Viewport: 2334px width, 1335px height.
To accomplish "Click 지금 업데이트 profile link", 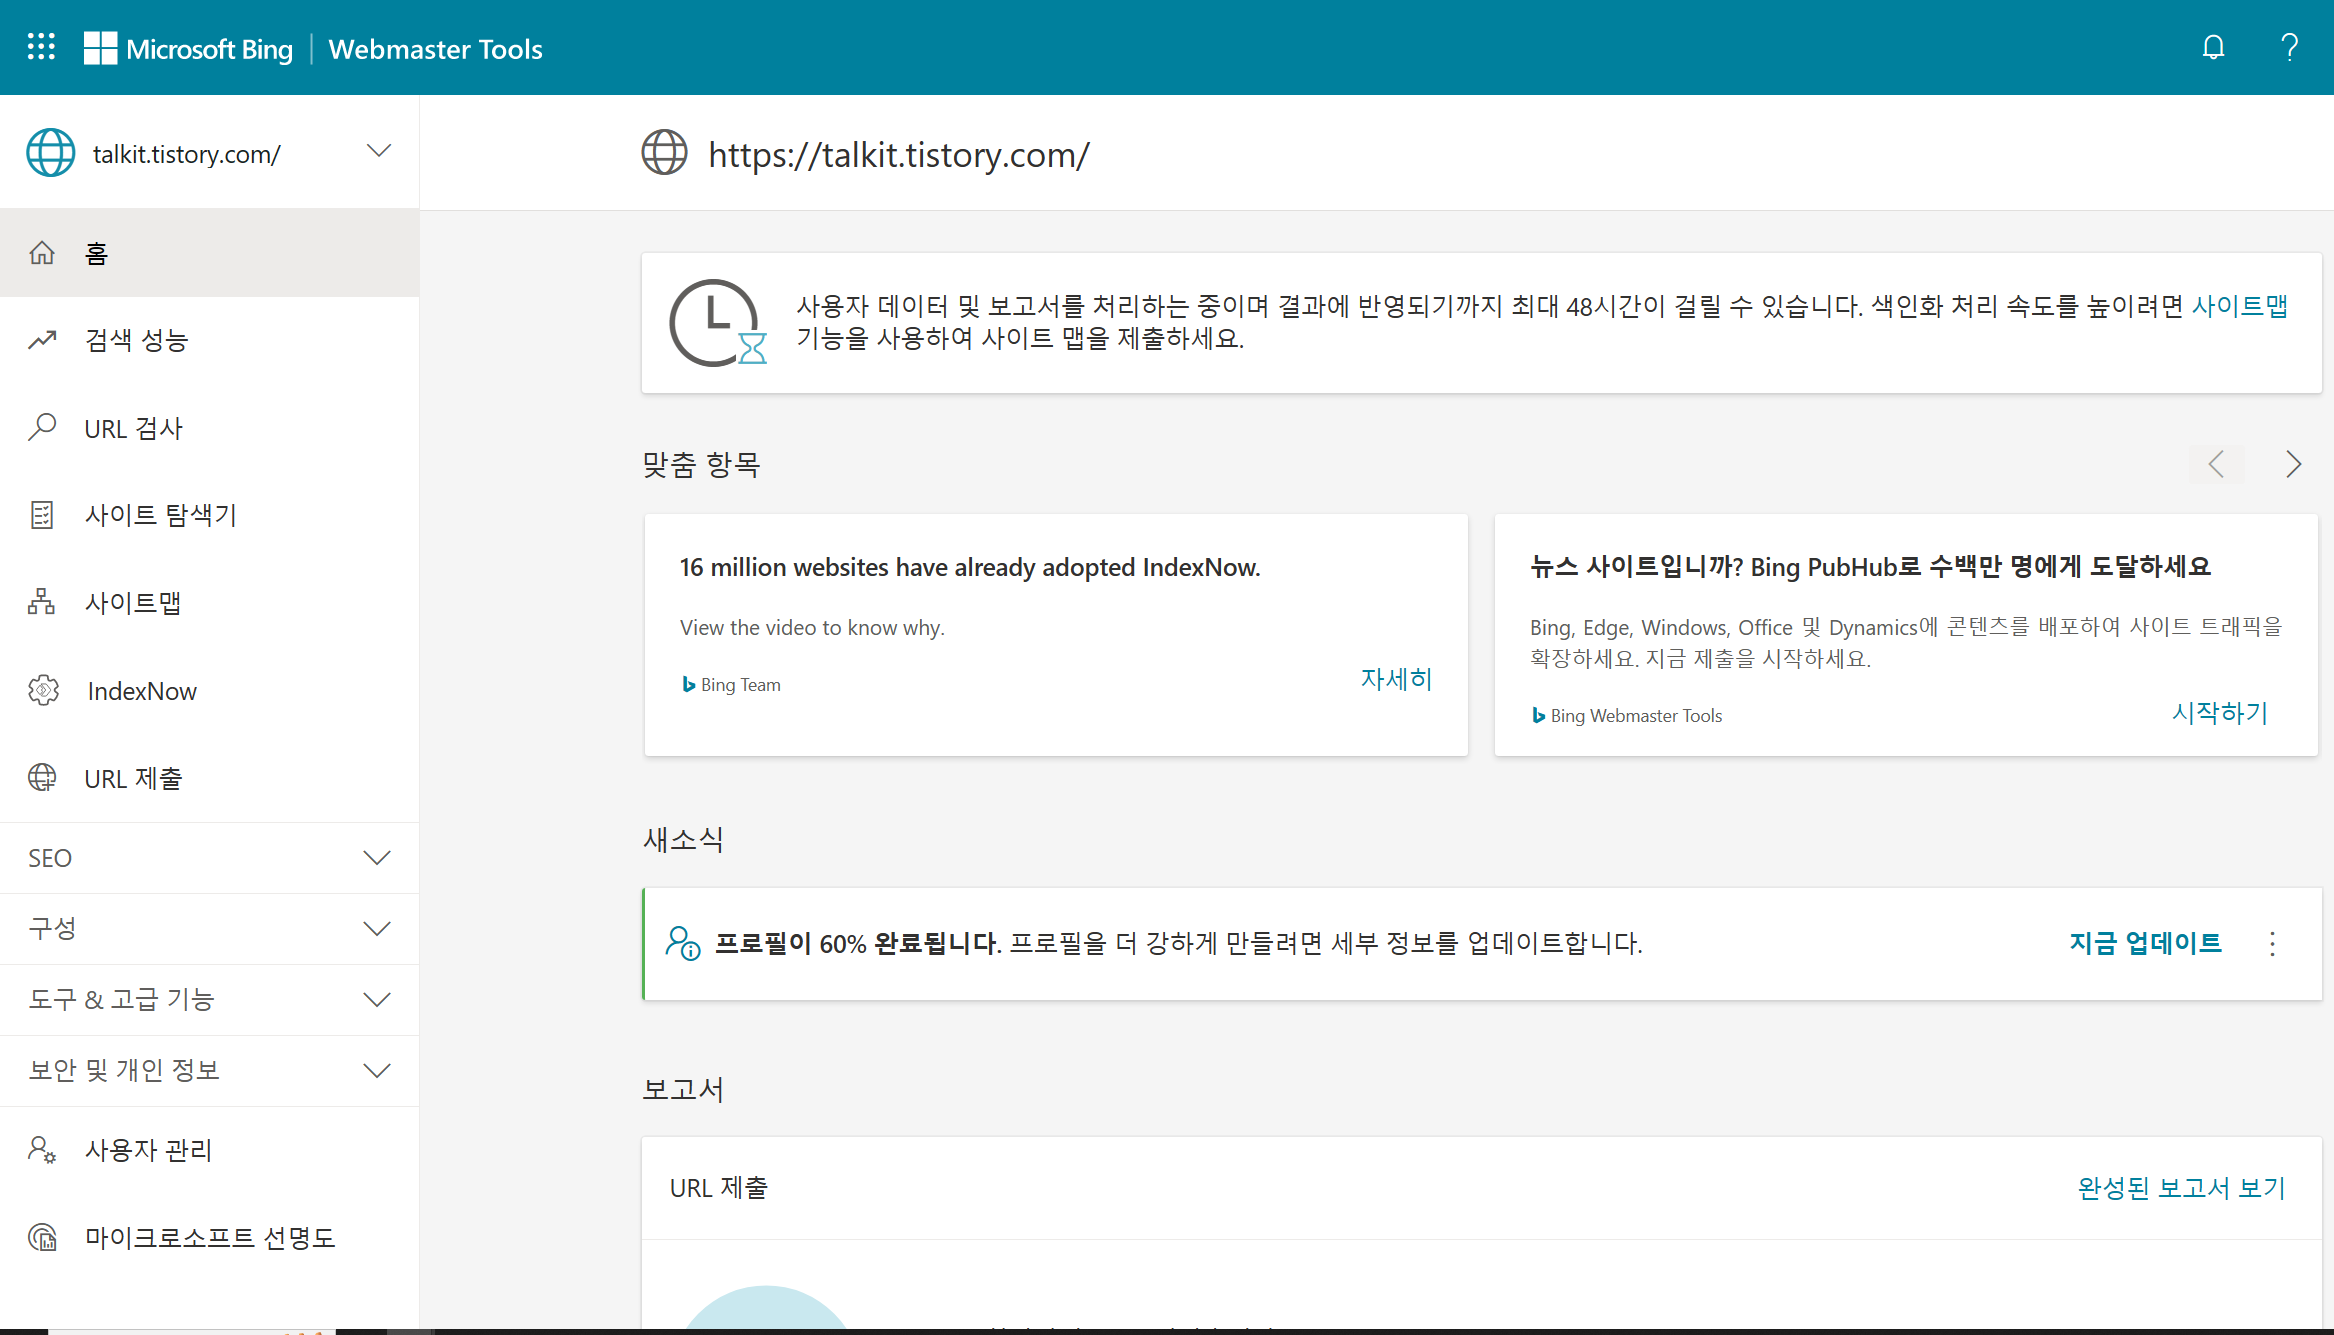I will pos(2145,943).
